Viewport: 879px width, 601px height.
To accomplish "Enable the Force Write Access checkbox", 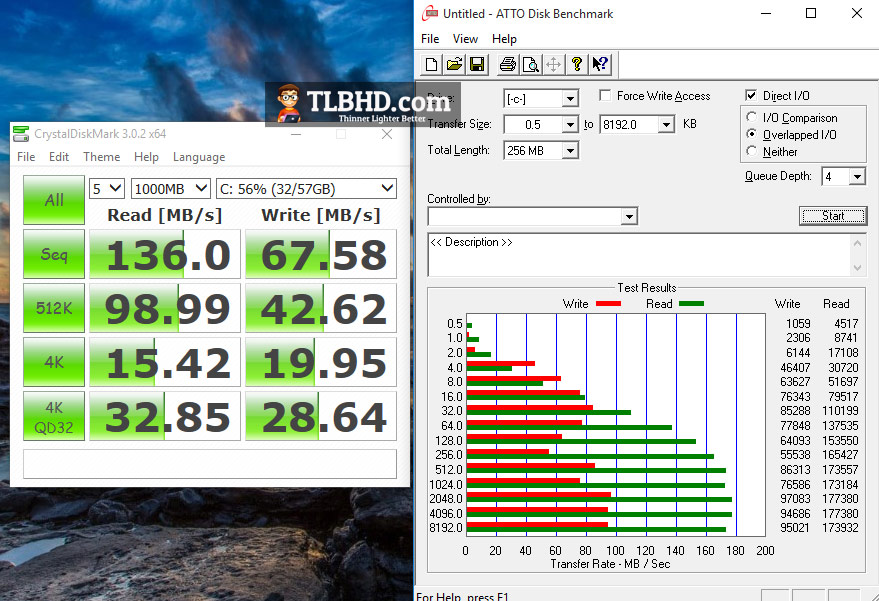I will (x=605, y=95).
